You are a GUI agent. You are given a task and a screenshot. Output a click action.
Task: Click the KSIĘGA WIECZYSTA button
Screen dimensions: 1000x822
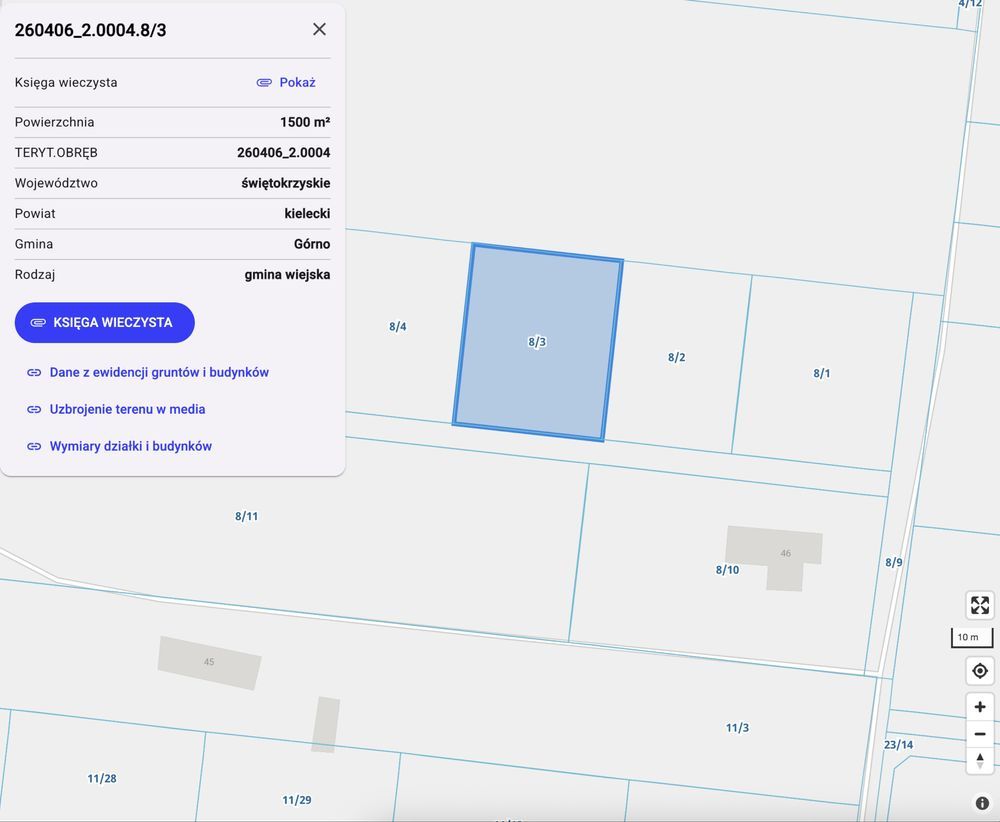[105, 323]
